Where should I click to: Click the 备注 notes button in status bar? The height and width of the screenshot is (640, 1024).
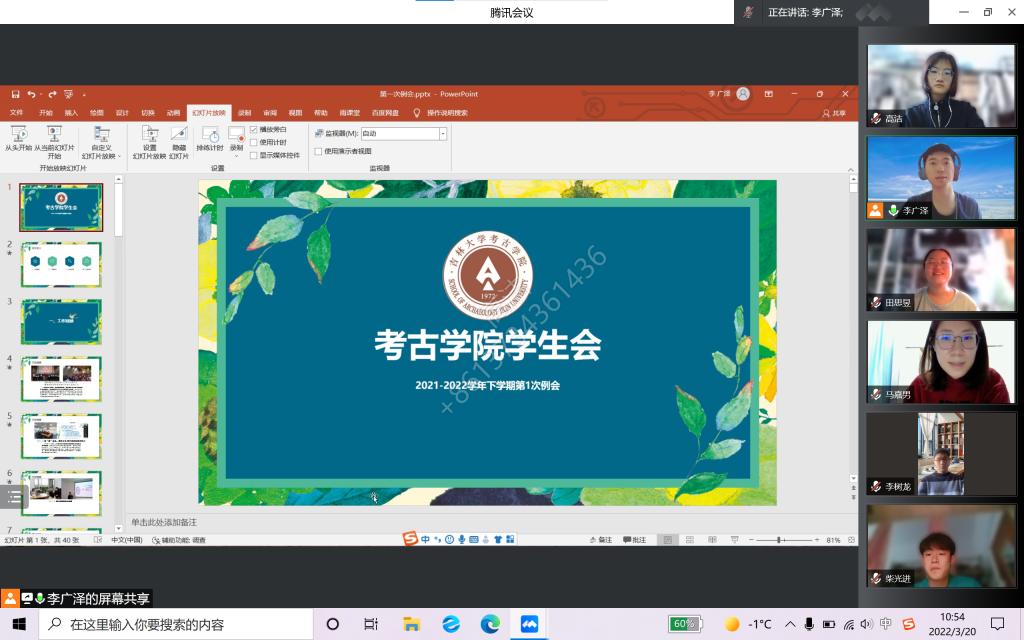point(600,540)
